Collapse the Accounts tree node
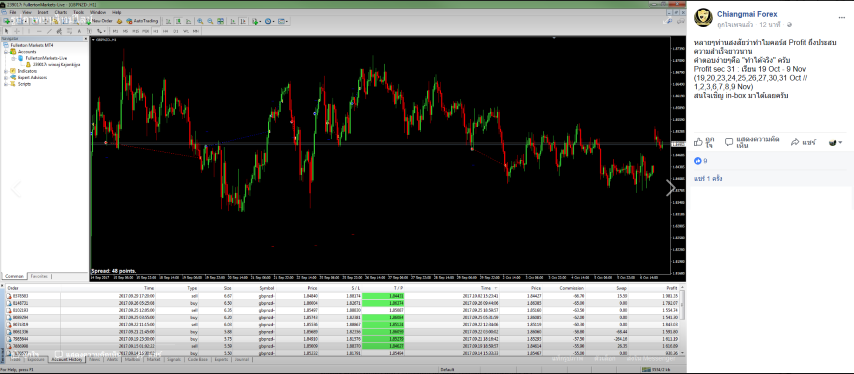 [5, 52]
